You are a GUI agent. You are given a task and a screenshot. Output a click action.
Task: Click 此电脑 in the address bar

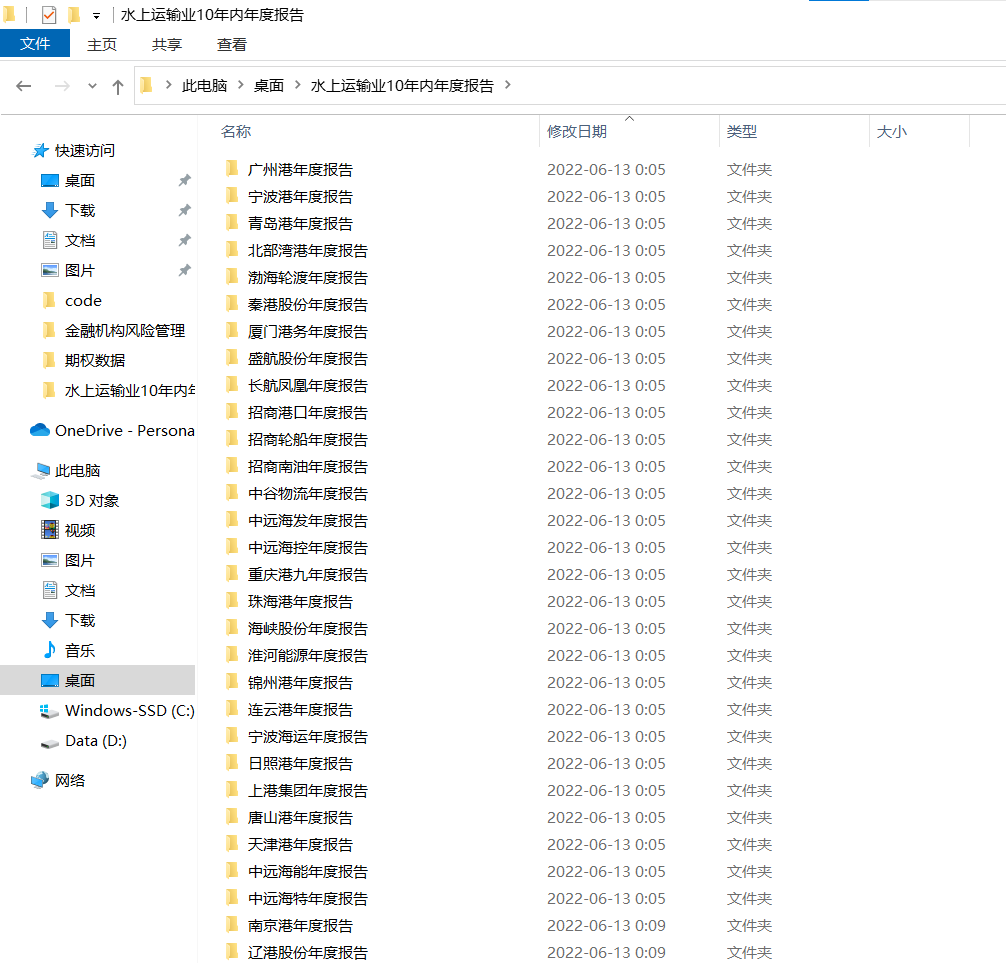coord(205,85)
